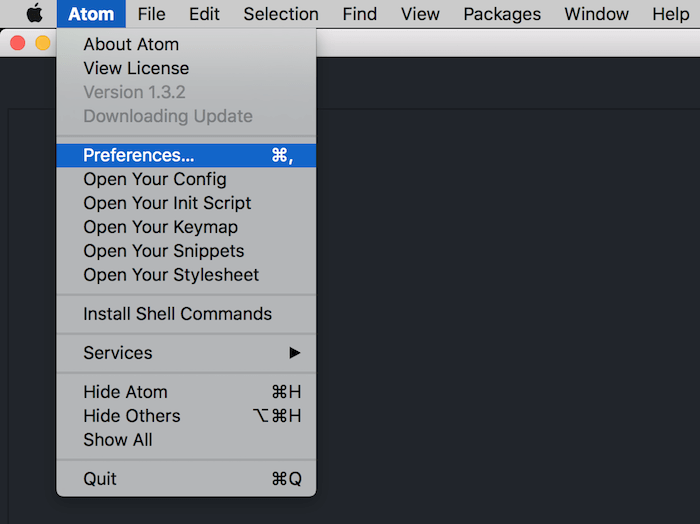Open the Apple menu icon
The height and width of the screenshot is (524, 700).
coord(34,14)
